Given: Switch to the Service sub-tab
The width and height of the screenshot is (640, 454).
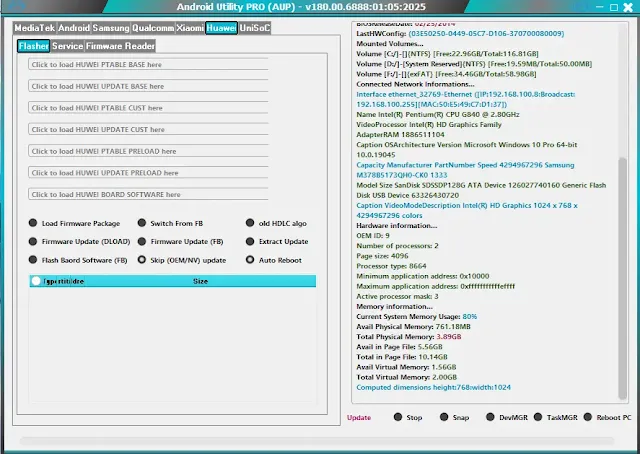Looking at the screenshot, I should (67, 46).
